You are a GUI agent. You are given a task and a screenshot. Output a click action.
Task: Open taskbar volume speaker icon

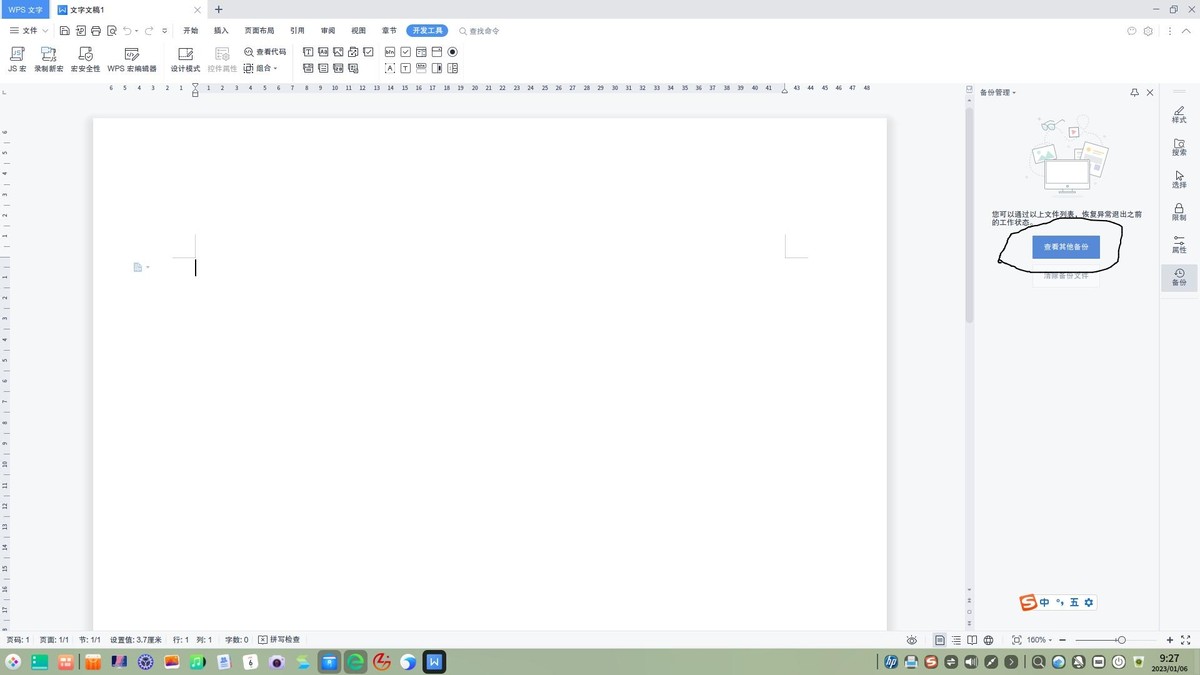pyautogui.click(x=971, y=662)
